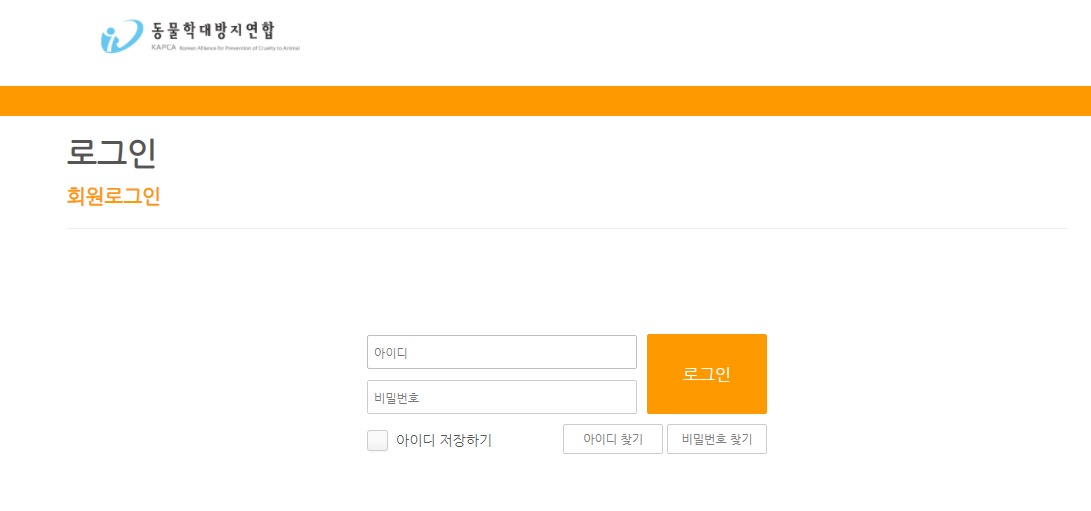This screenshot has width=1091, height=511.
Task: Click the 비밀번호 placeholder text
Action: click(397, 398)
